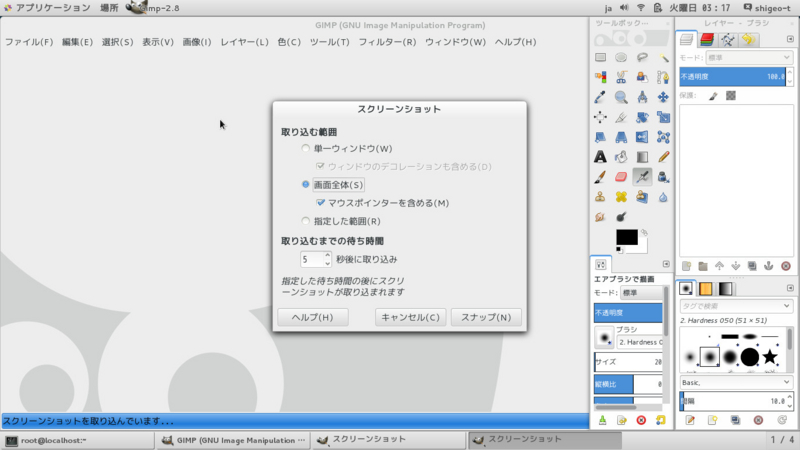Select the Zoom magnifier tool

tap(621, 97)
